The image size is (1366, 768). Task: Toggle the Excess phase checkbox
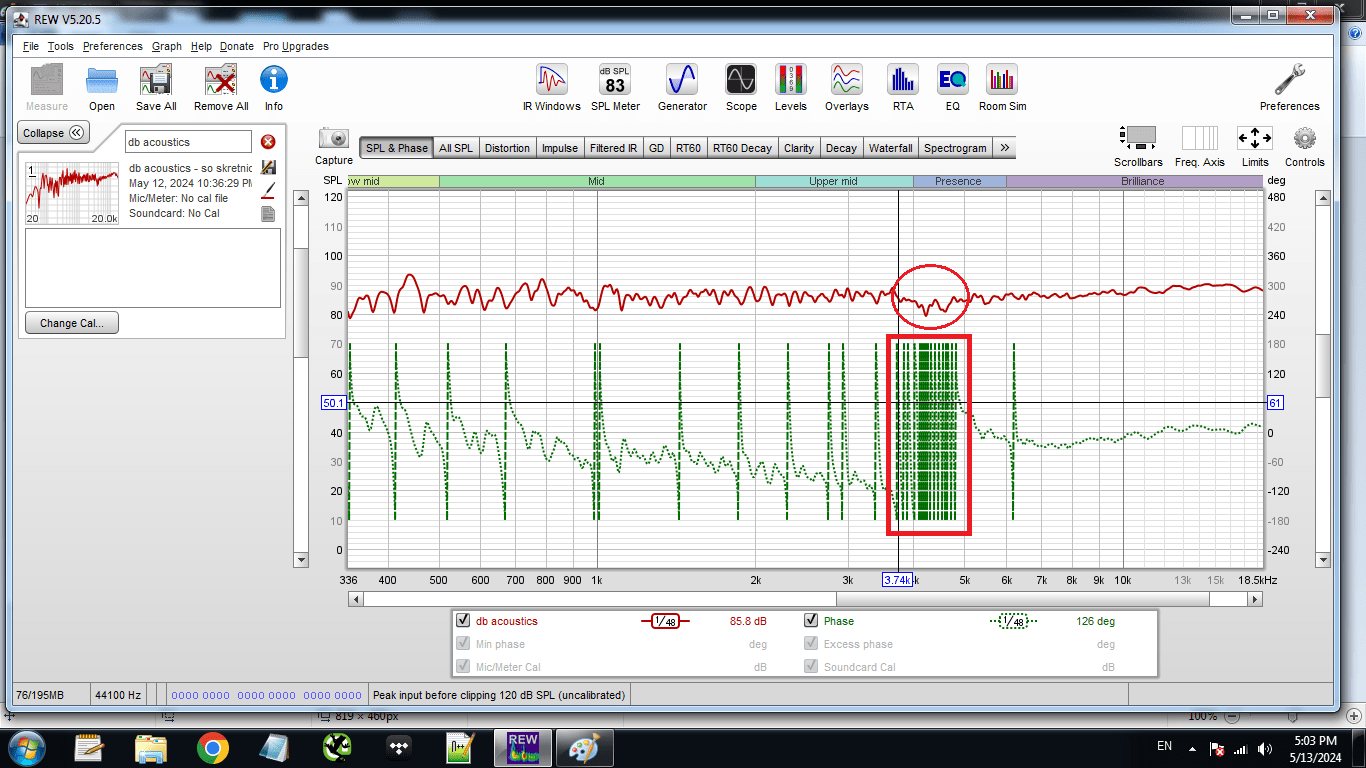(x=811, y=644)
